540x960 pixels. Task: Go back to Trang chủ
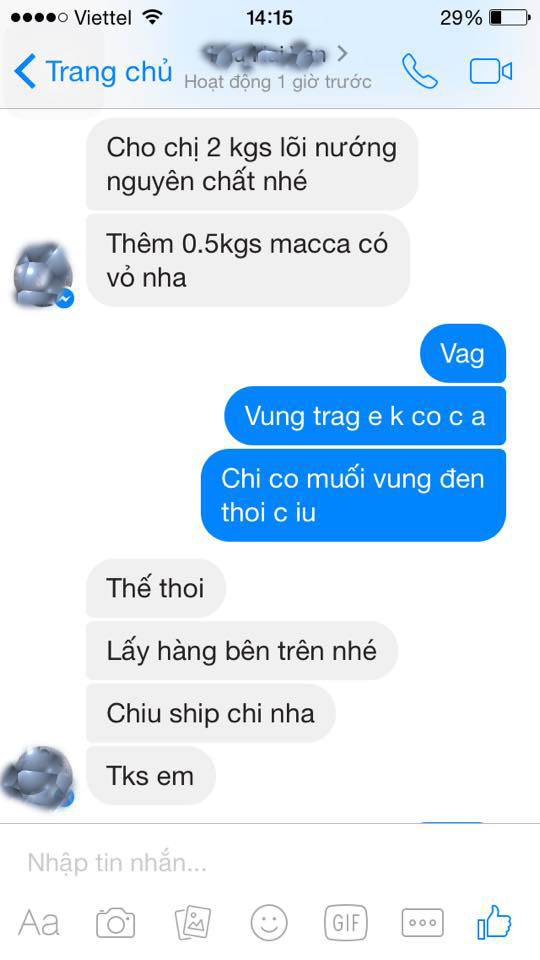click(93, 72)
